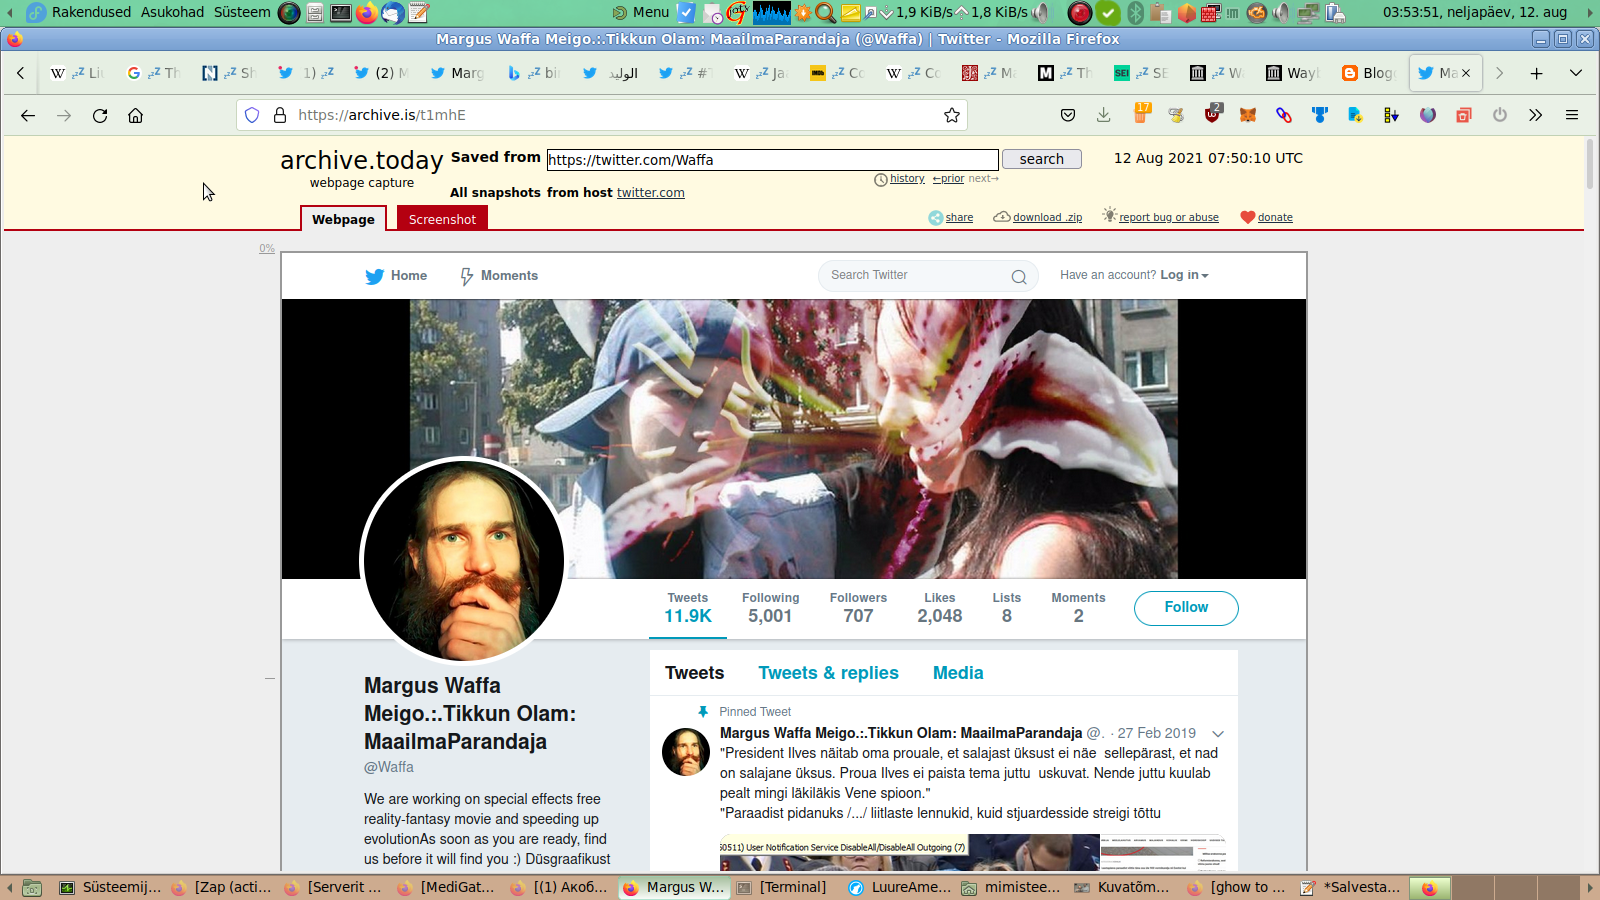
Task: Switch to the Google tab
Action: (x=154, y=73)
